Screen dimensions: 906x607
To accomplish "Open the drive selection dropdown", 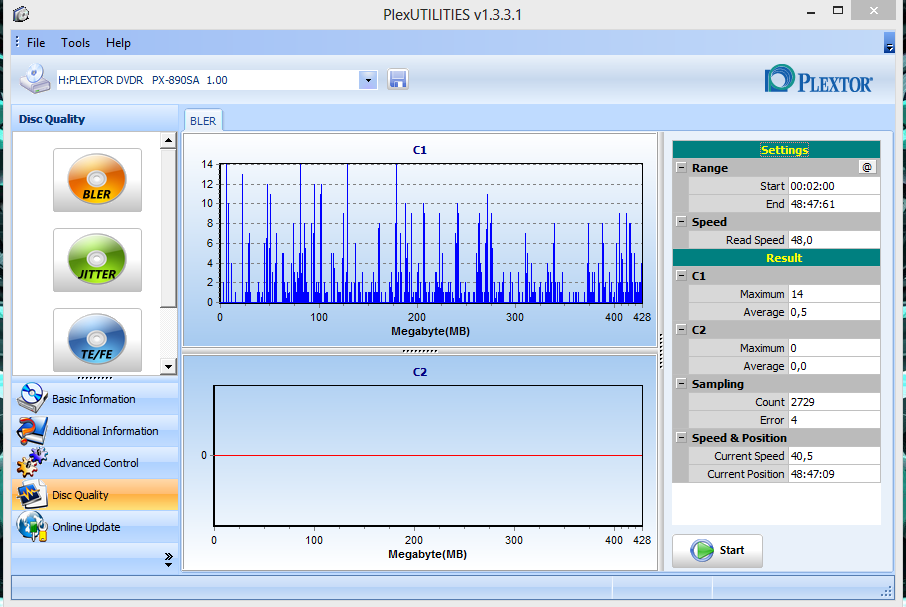I will (x=367, y=80).
